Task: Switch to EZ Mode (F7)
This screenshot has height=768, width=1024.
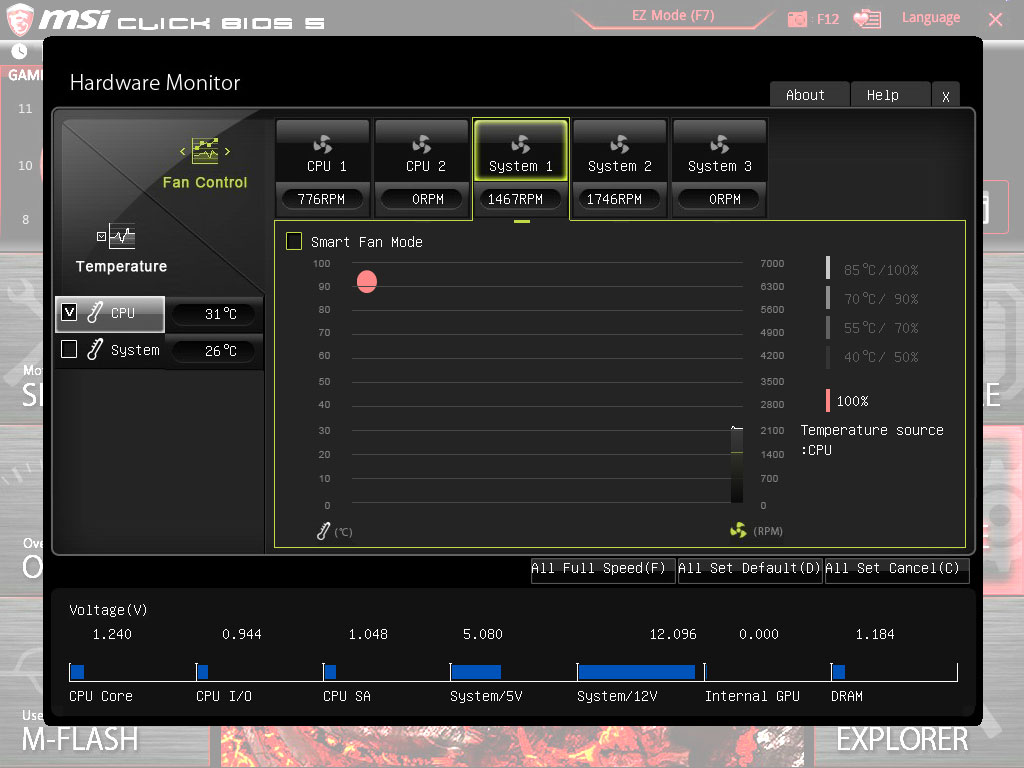Action: coord(673,16)
